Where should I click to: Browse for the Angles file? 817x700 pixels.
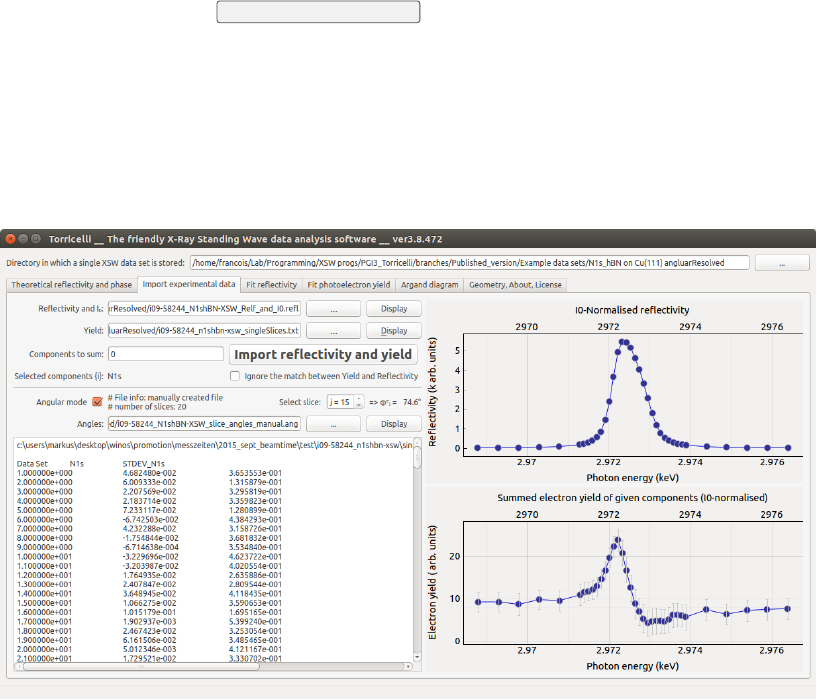[333, 424]
